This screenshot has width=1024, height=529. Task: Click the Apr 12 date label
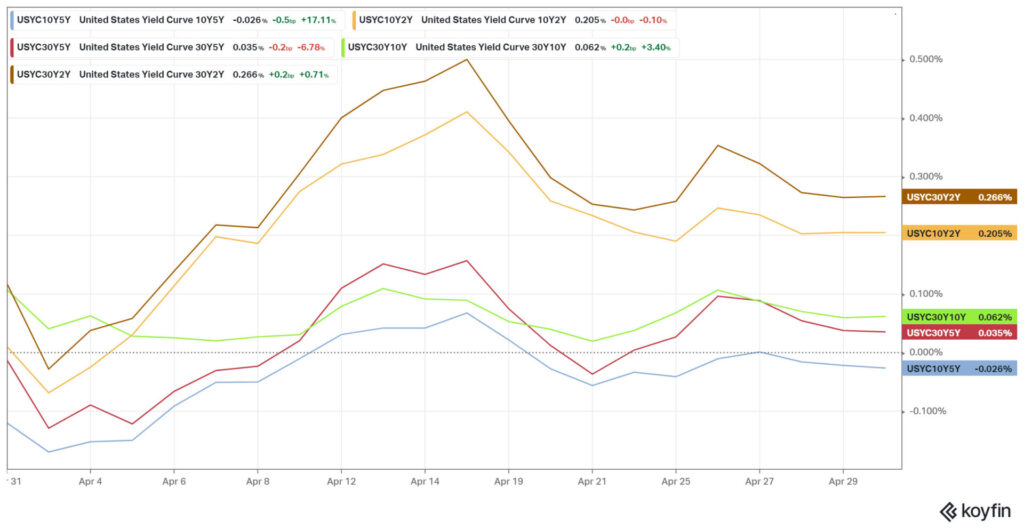coord(341,479)
